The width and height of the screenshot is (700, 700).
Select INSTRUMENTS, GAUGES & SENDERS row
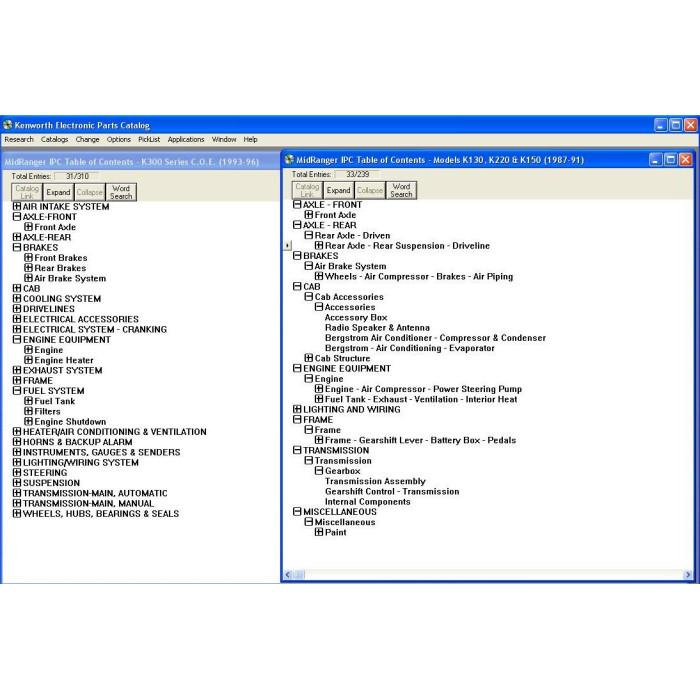101,452
